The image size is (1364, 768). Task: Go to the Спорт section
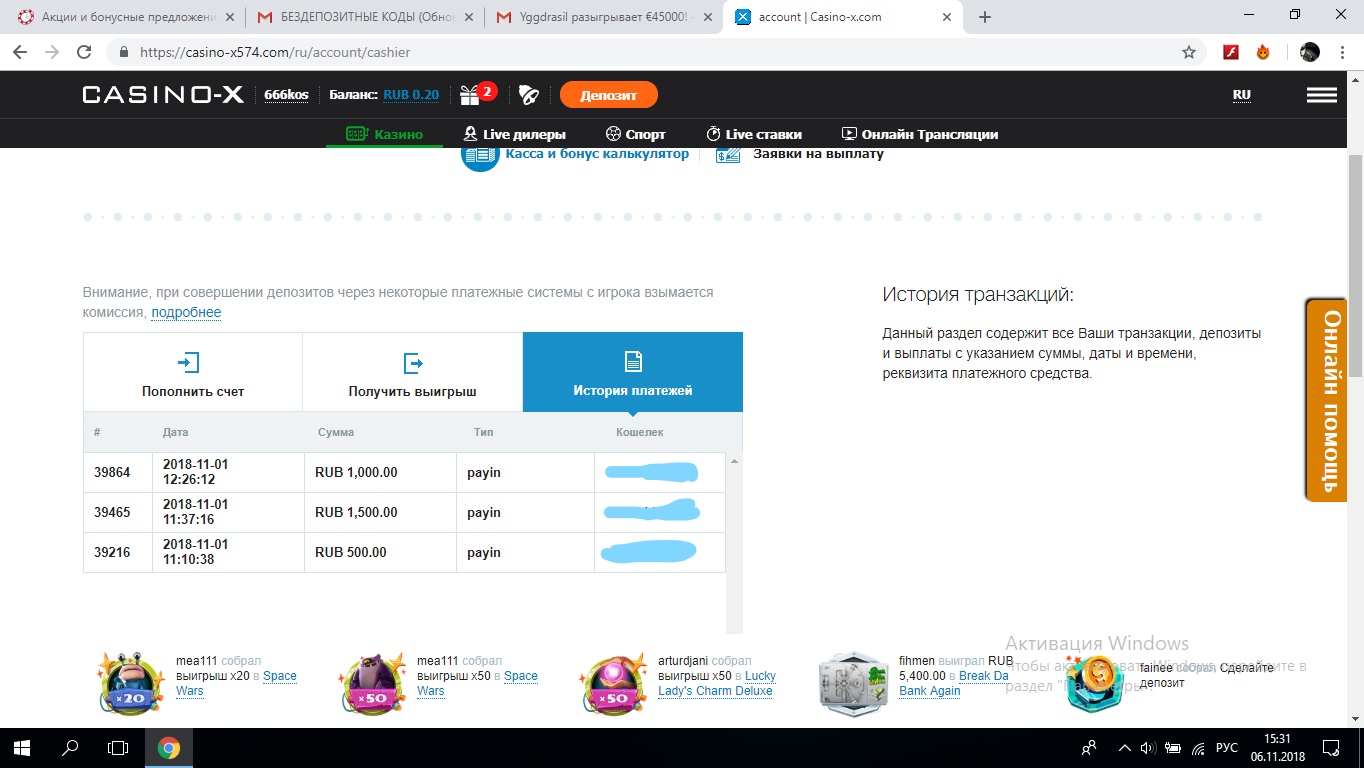(635, 134)
